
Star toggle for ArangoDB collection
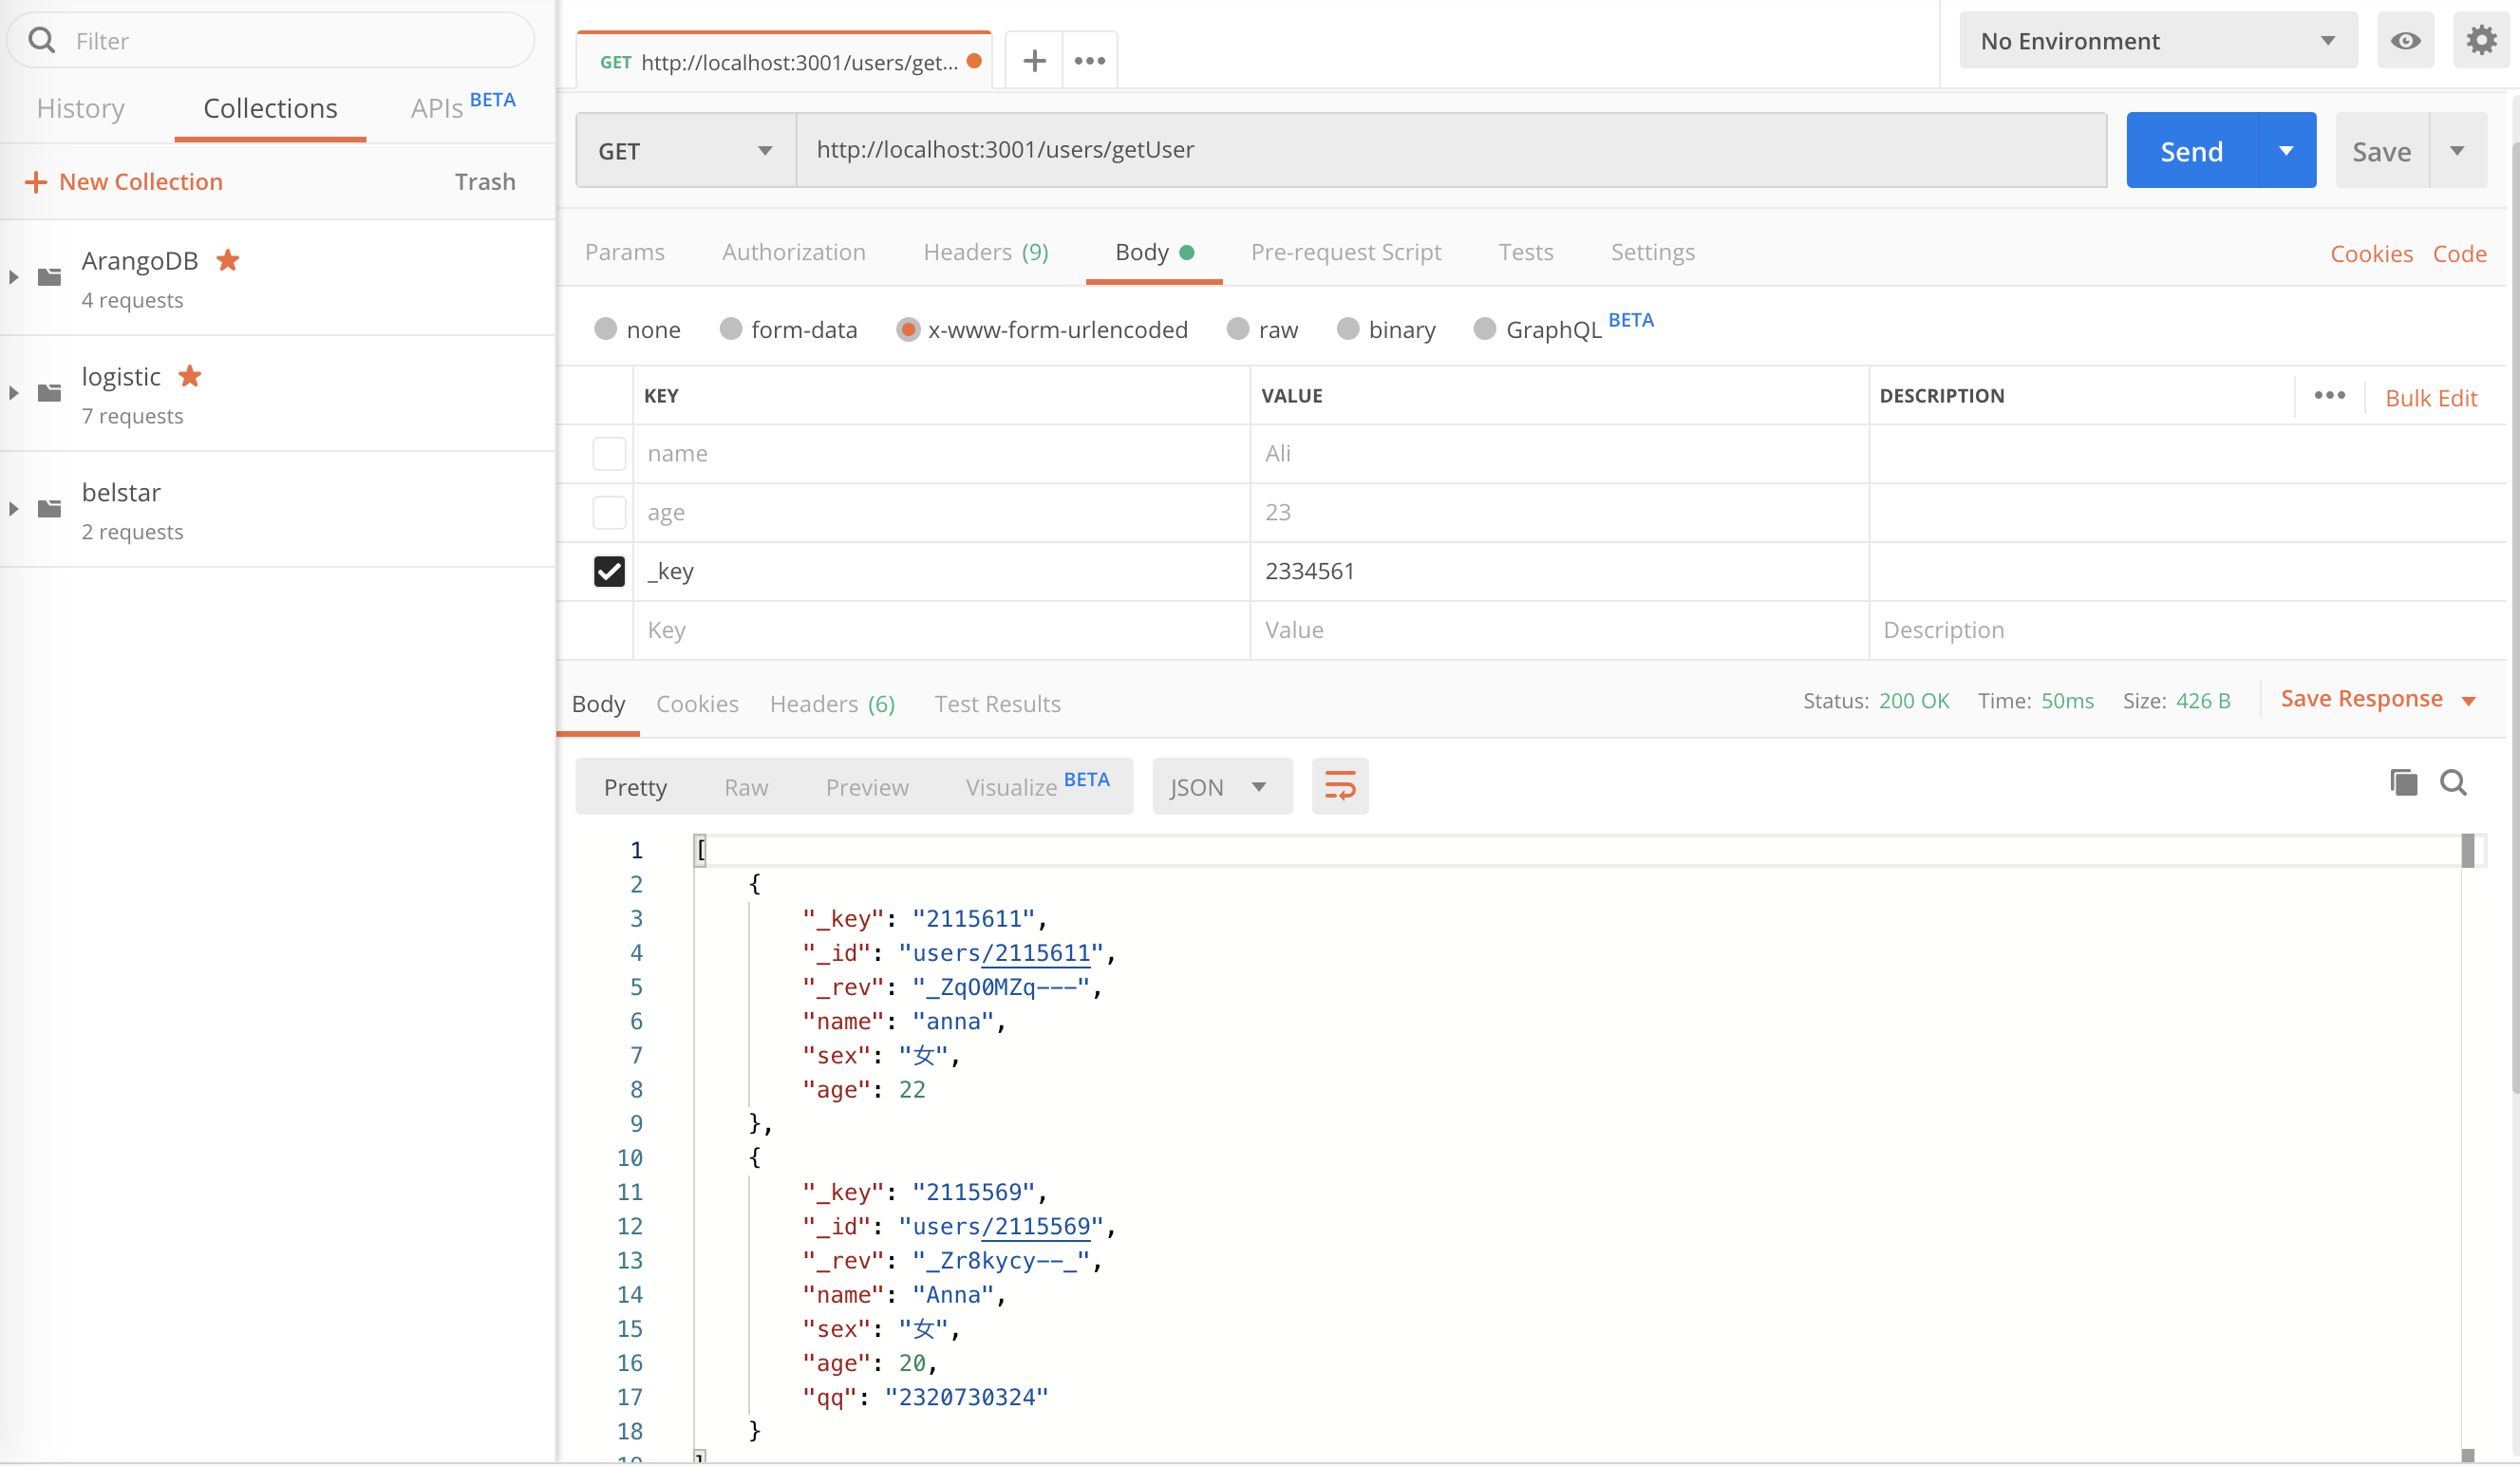(x=228, y=261)
